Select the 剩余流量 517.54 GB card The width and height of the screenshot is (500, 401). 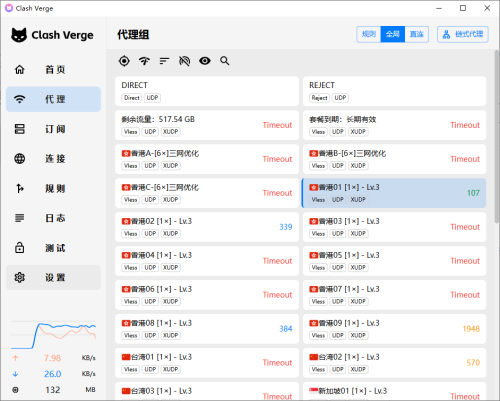pos(207,125)
